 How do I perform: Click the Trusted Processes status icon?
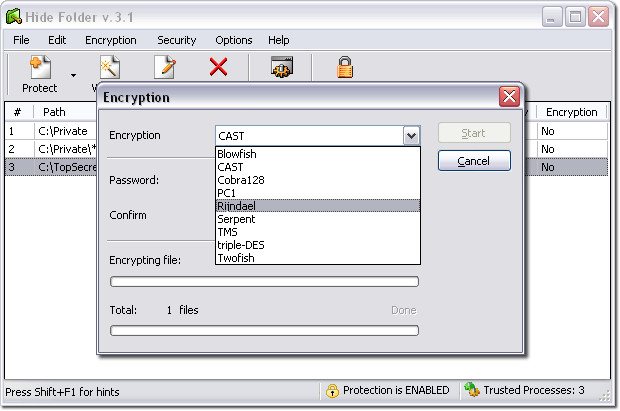[472, 390]
